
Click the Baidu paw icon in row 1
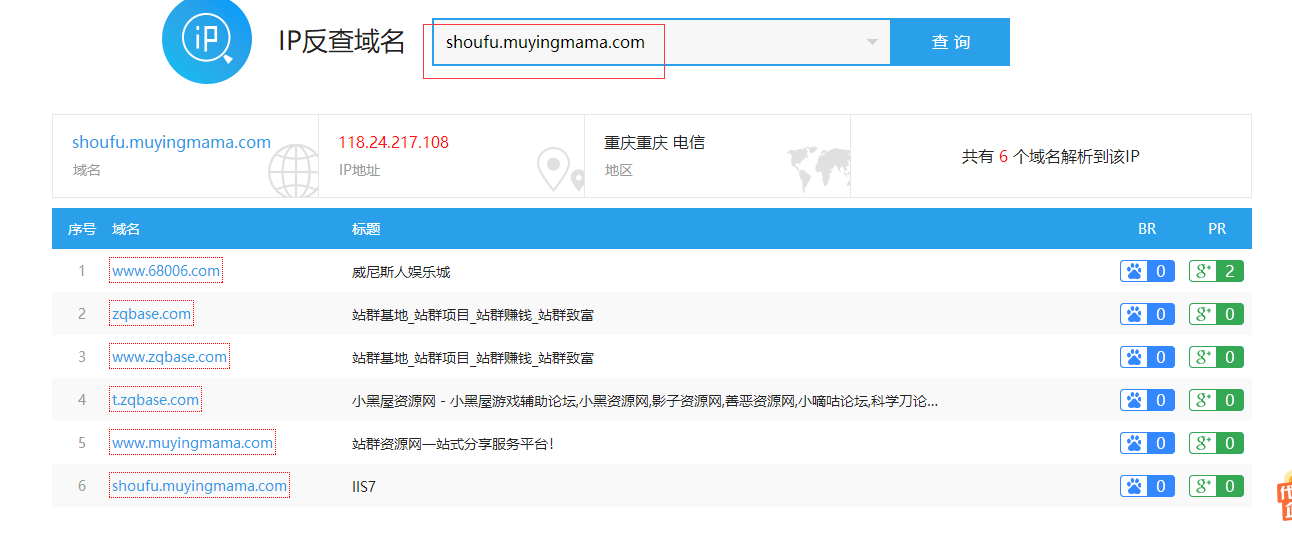pyautogui.click(x=1134, y=271)
